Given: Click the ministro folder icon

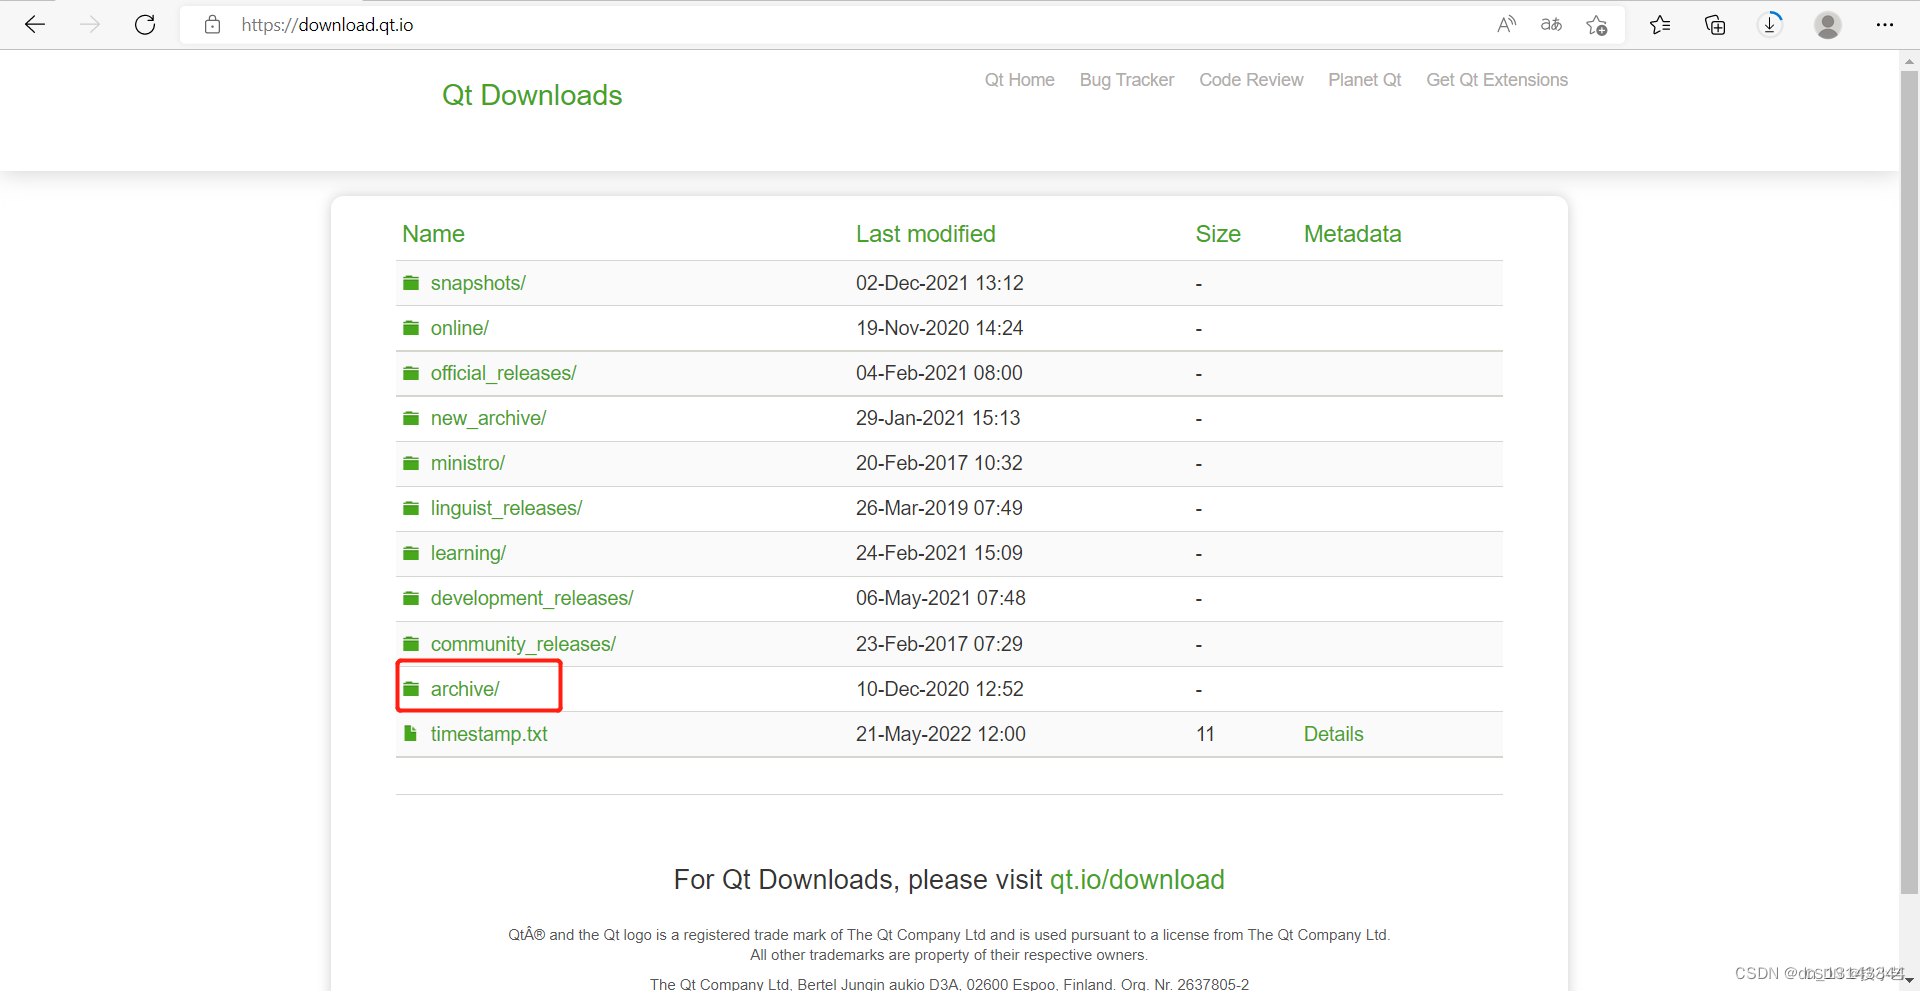Looking at the screenshot, I should pos(411,463).
